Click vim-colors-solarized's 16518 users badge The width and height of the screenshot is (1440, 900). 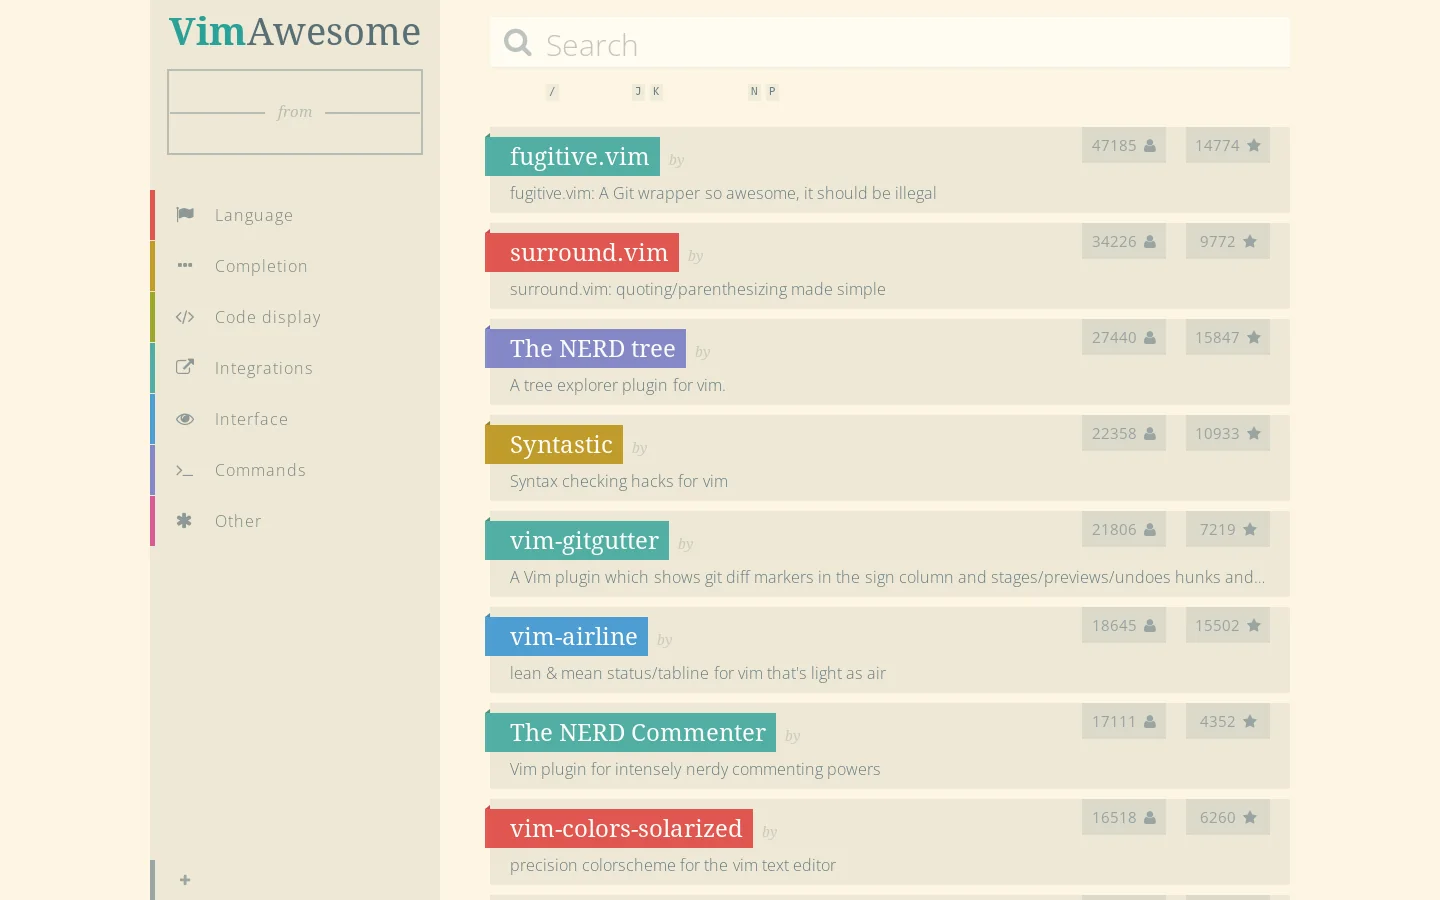(1124, 817)
